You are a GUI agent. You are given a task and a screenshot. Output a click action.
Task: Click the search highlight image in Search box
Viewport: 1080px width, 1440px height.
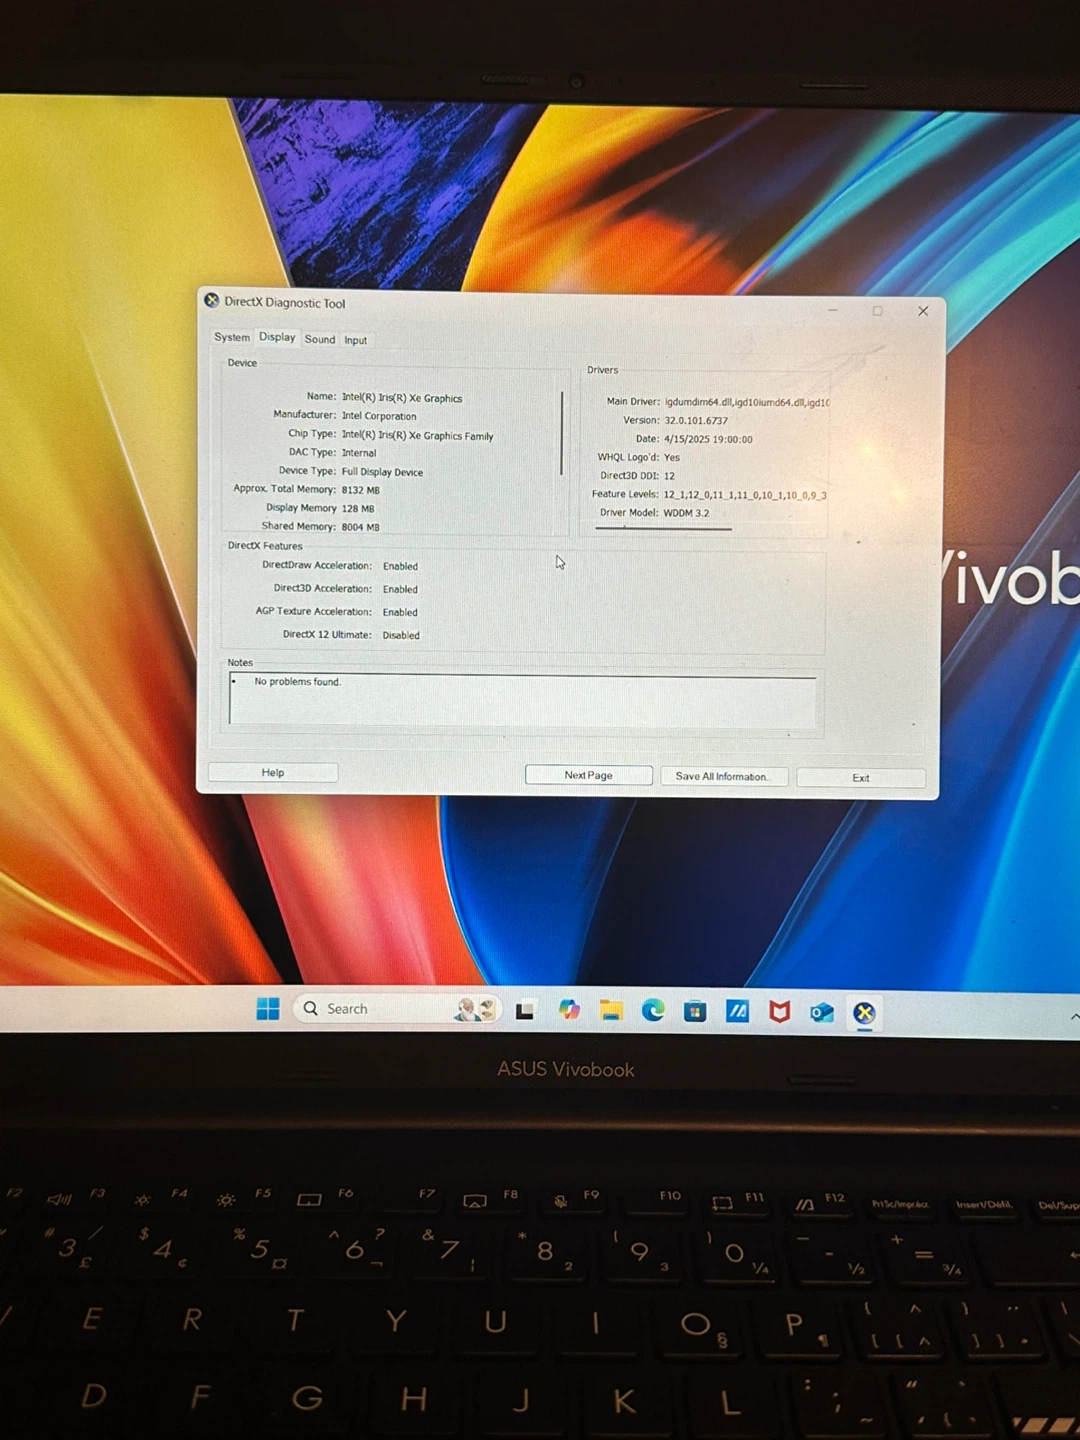pos(475,1009)
